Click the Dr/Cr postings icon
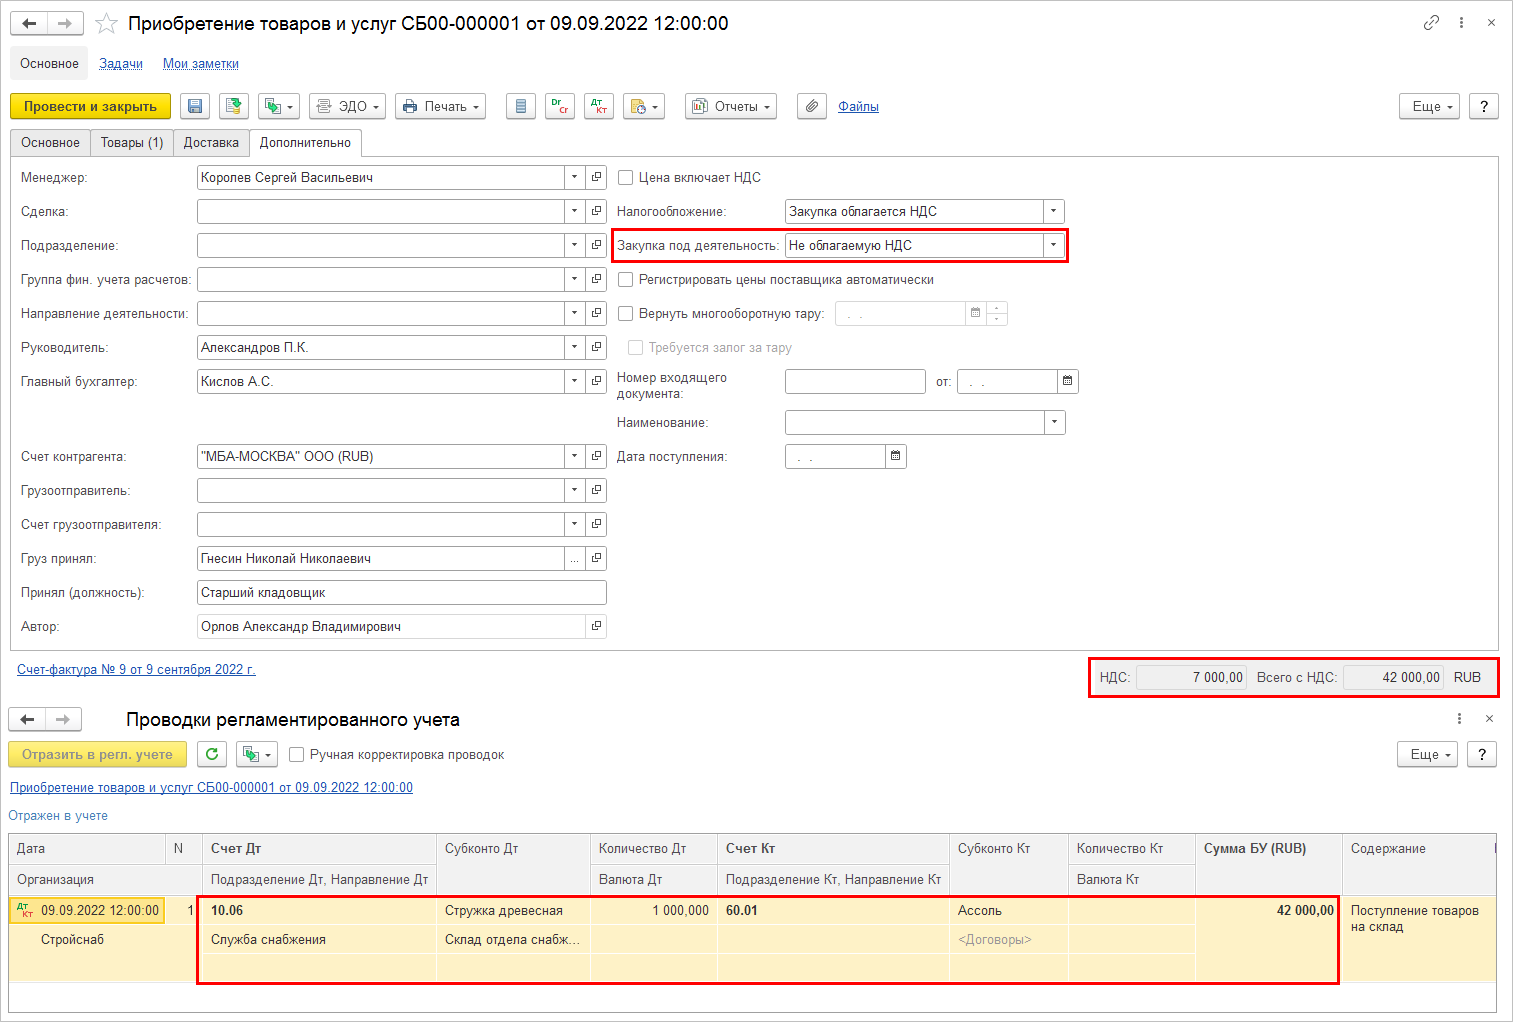The height and width of the screenshot is (1025, 1513). pyautogui.click(x=560, y=107)
